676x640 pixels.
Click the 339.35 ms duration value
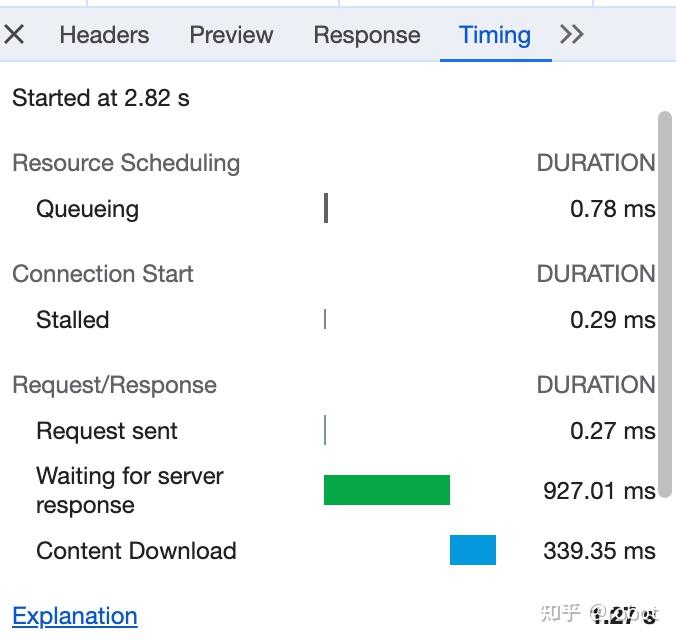pyautogui.click(x=599, y=551)
